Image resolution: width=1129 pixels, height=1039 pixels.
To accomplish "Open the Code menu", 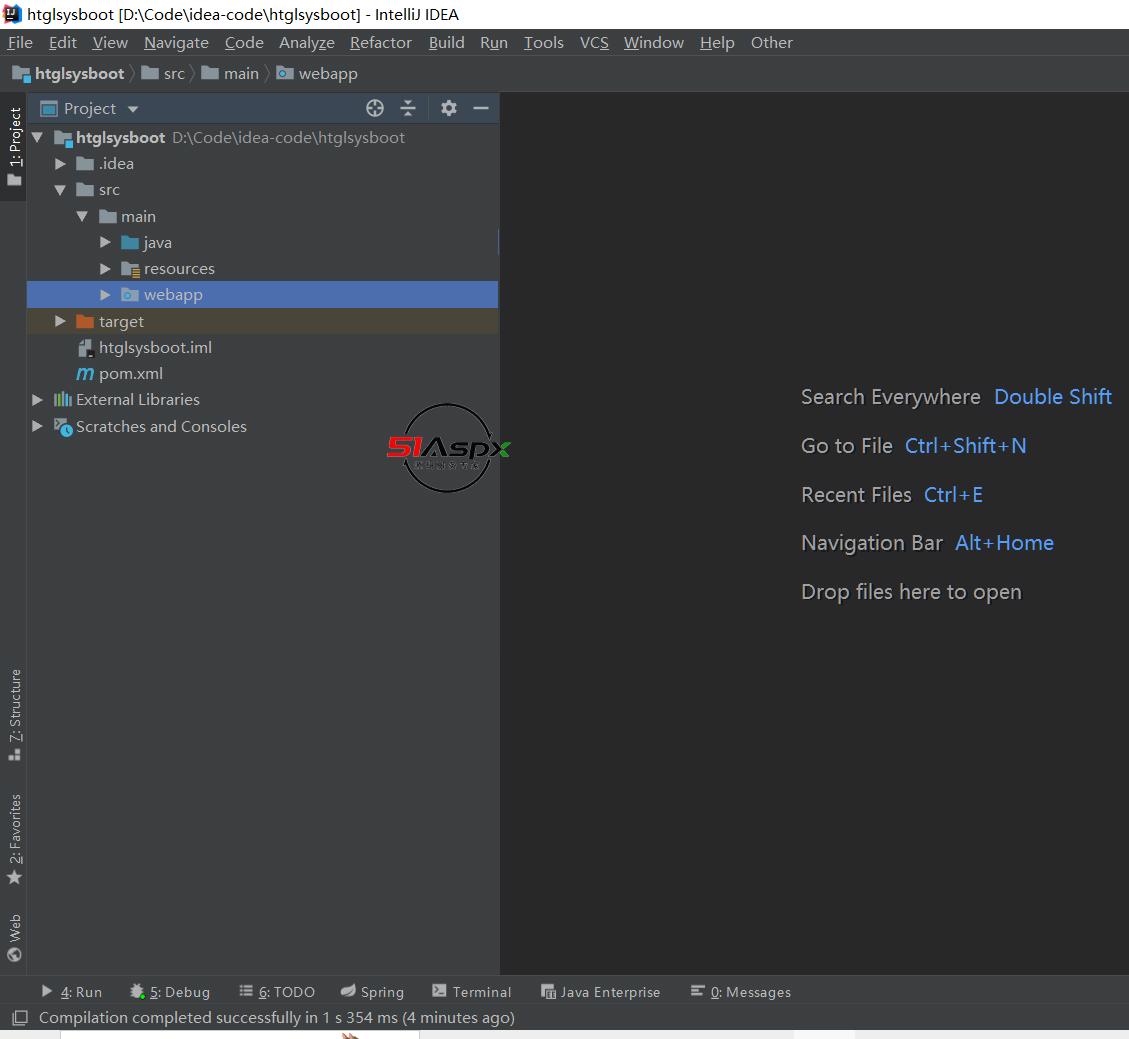I will [244, 42].
